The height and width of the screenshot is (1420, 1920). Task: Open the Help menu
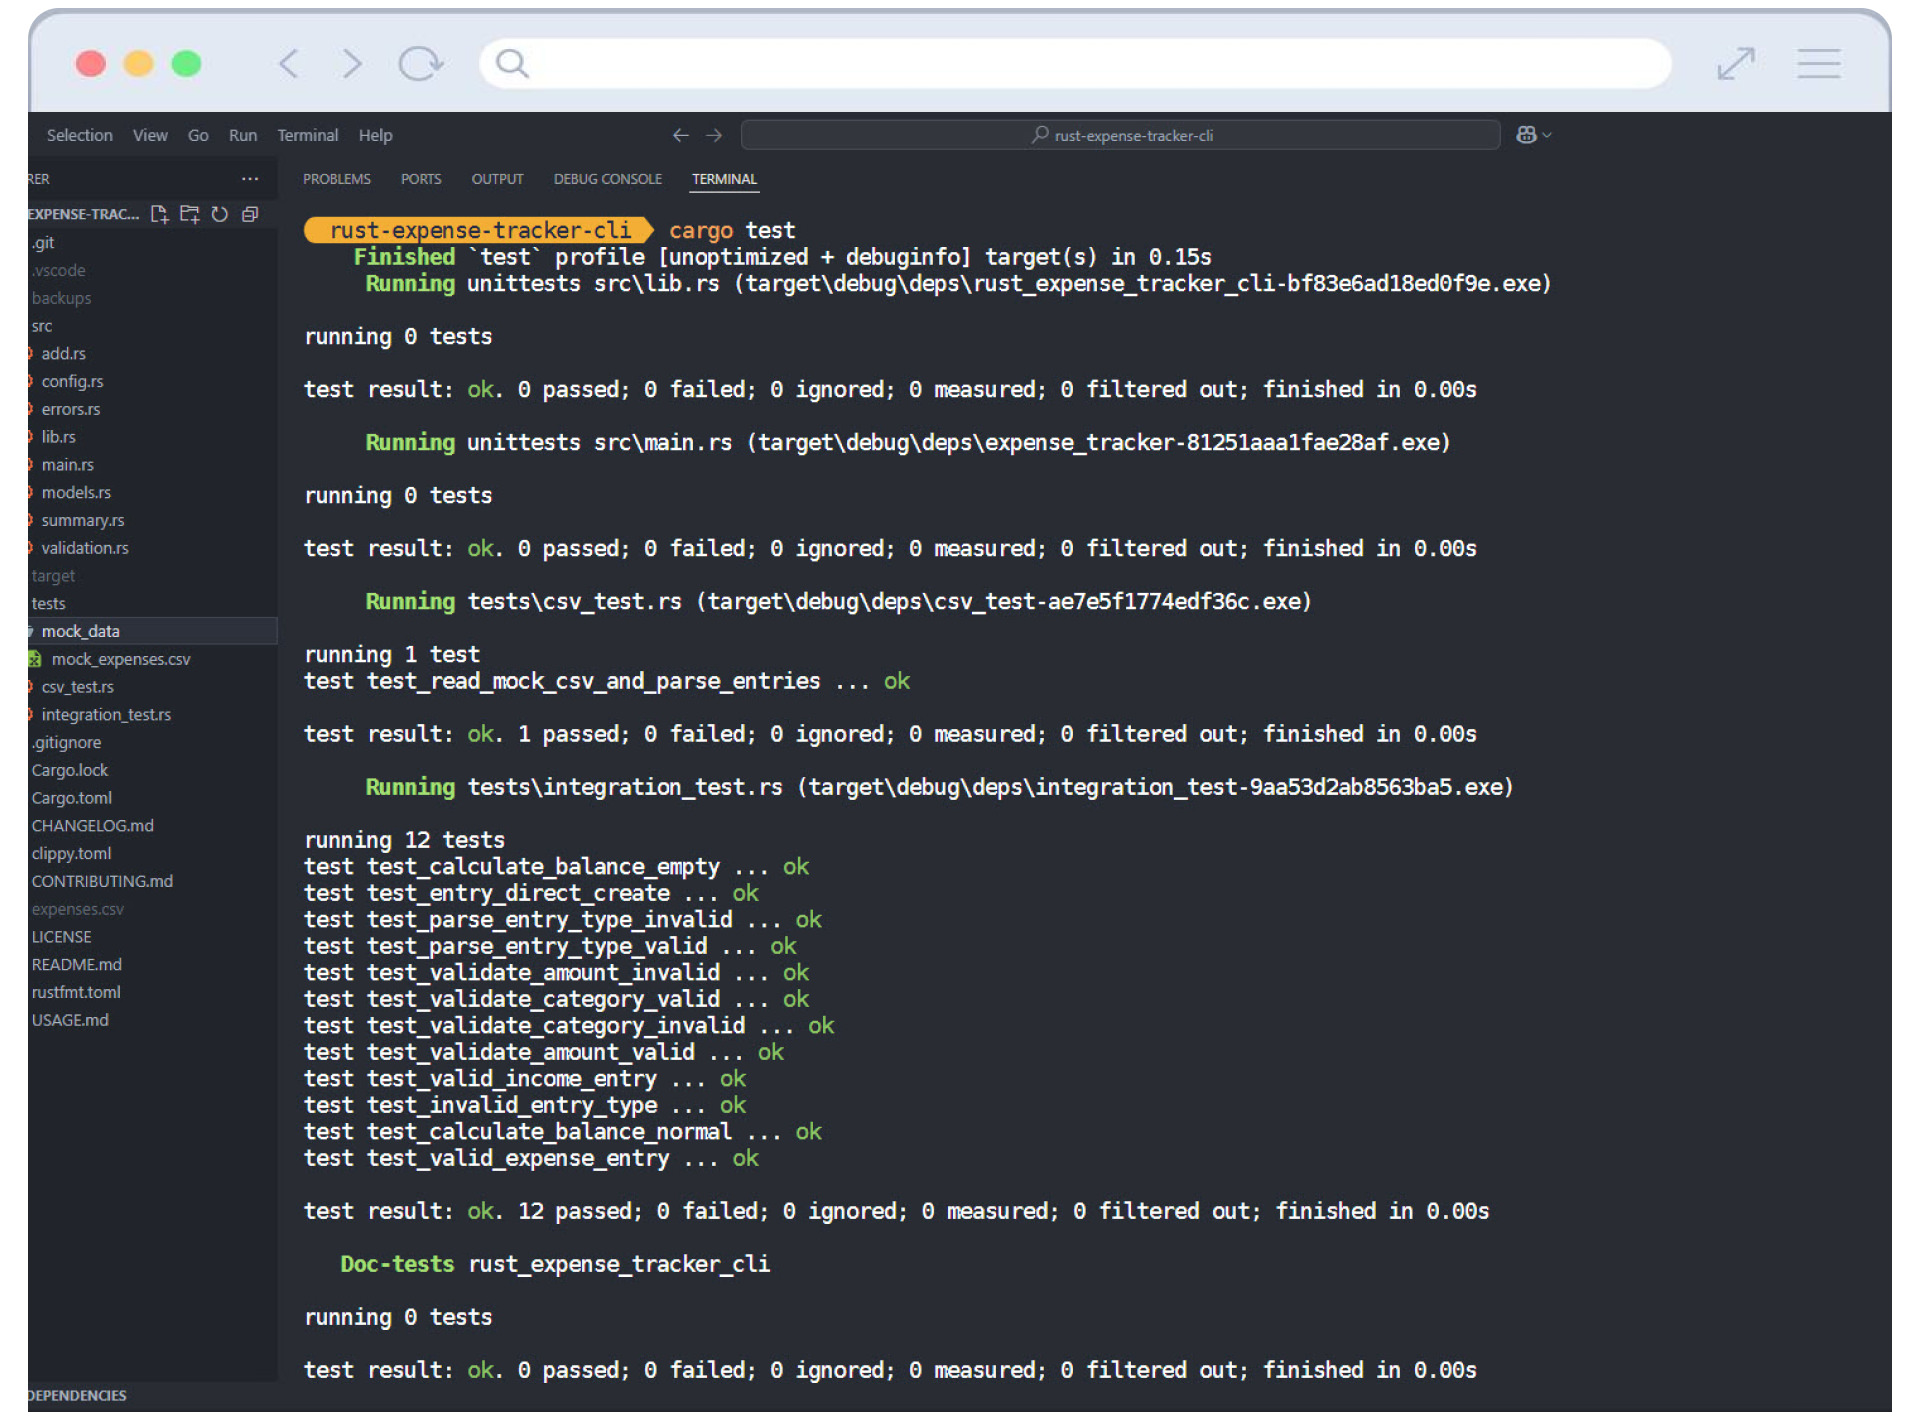[x=376, y=135]
